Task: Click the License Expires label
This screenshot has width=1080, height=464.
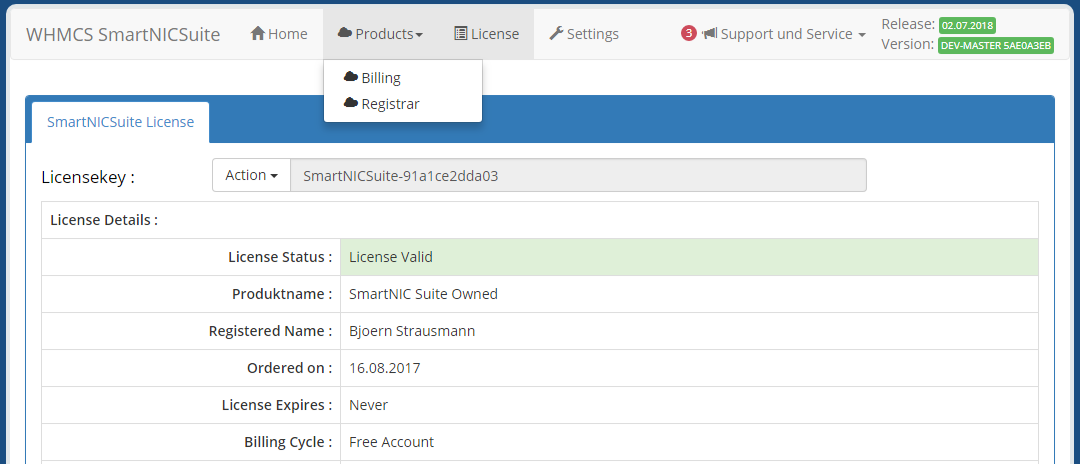Action: (277, 405)
